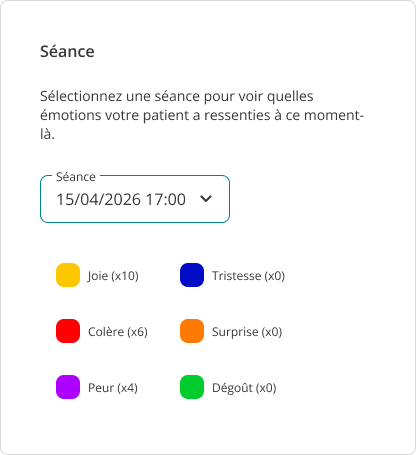Screen dimensions: 416x455
Task: Click the green Dégoût color swatch
Action: (192, 387)
